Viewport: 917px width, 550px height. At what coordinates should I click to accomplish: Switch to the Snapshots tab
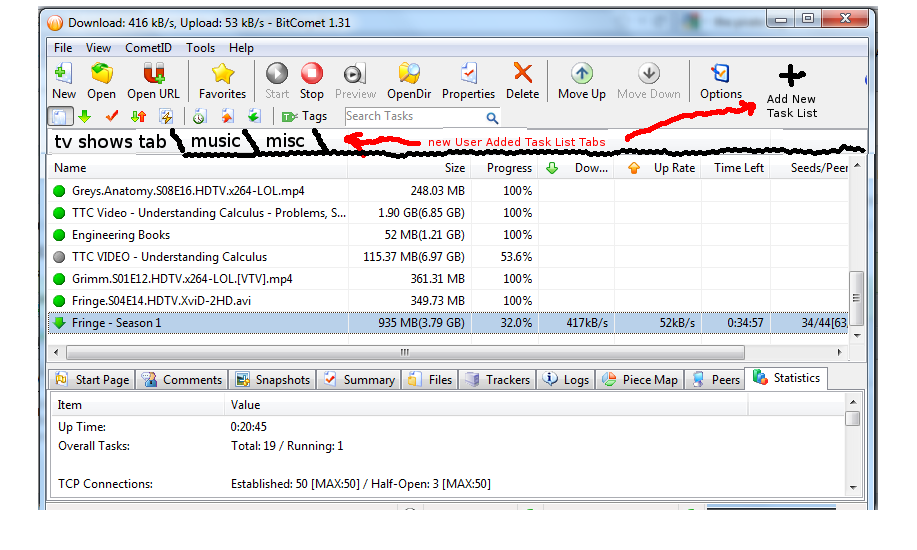[x=273, y=380]
